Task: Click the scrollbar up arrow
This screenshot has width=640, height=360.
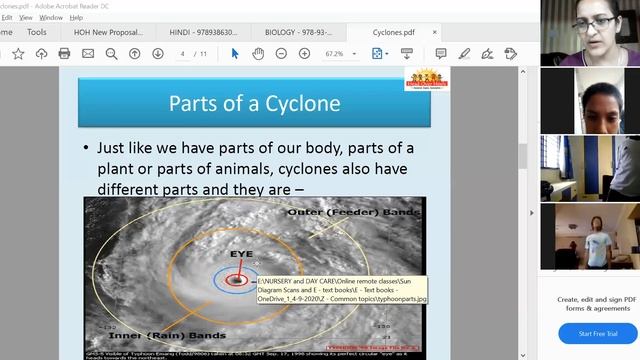Action: (523, 71)
